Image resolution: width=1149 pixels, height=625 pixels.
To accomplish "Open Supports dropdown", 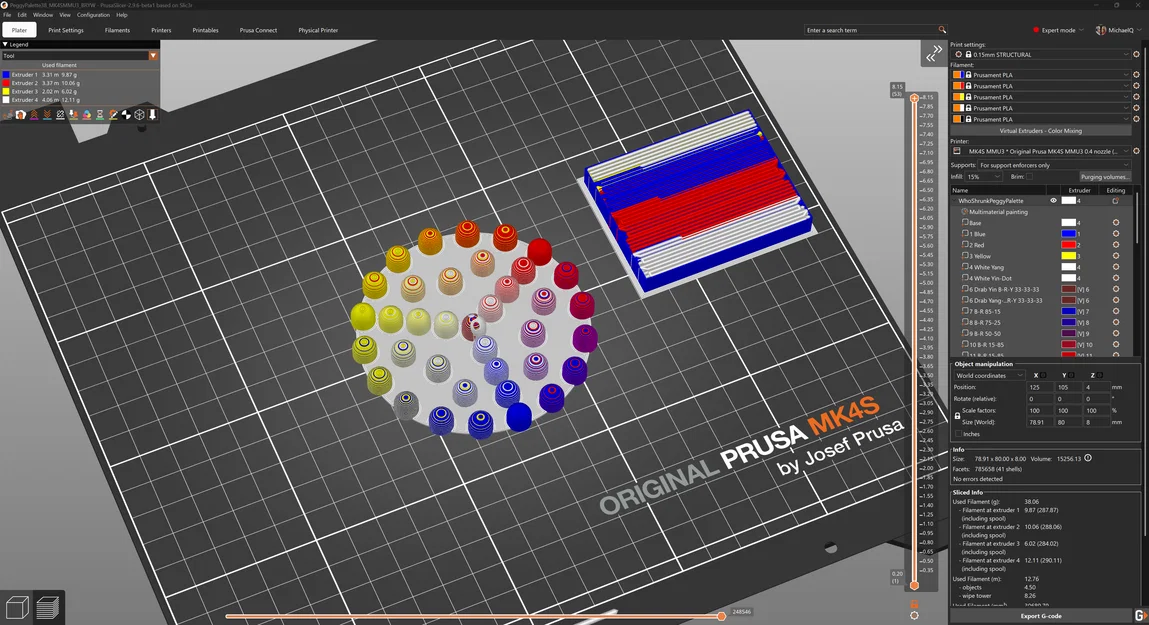I will click(x=1054, y=165).
